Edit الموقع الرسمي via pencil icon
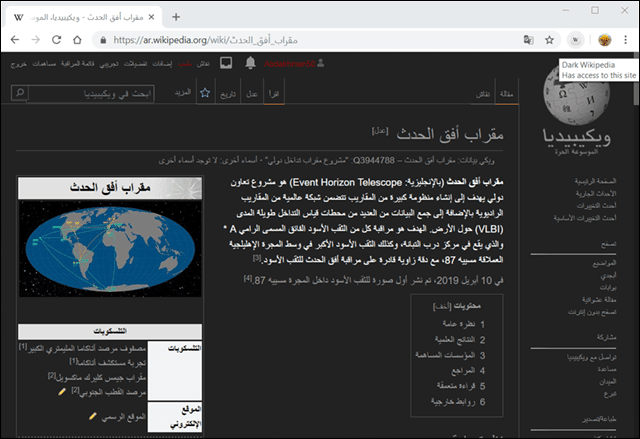Viewport: 640px width, 439px height. 93,416
